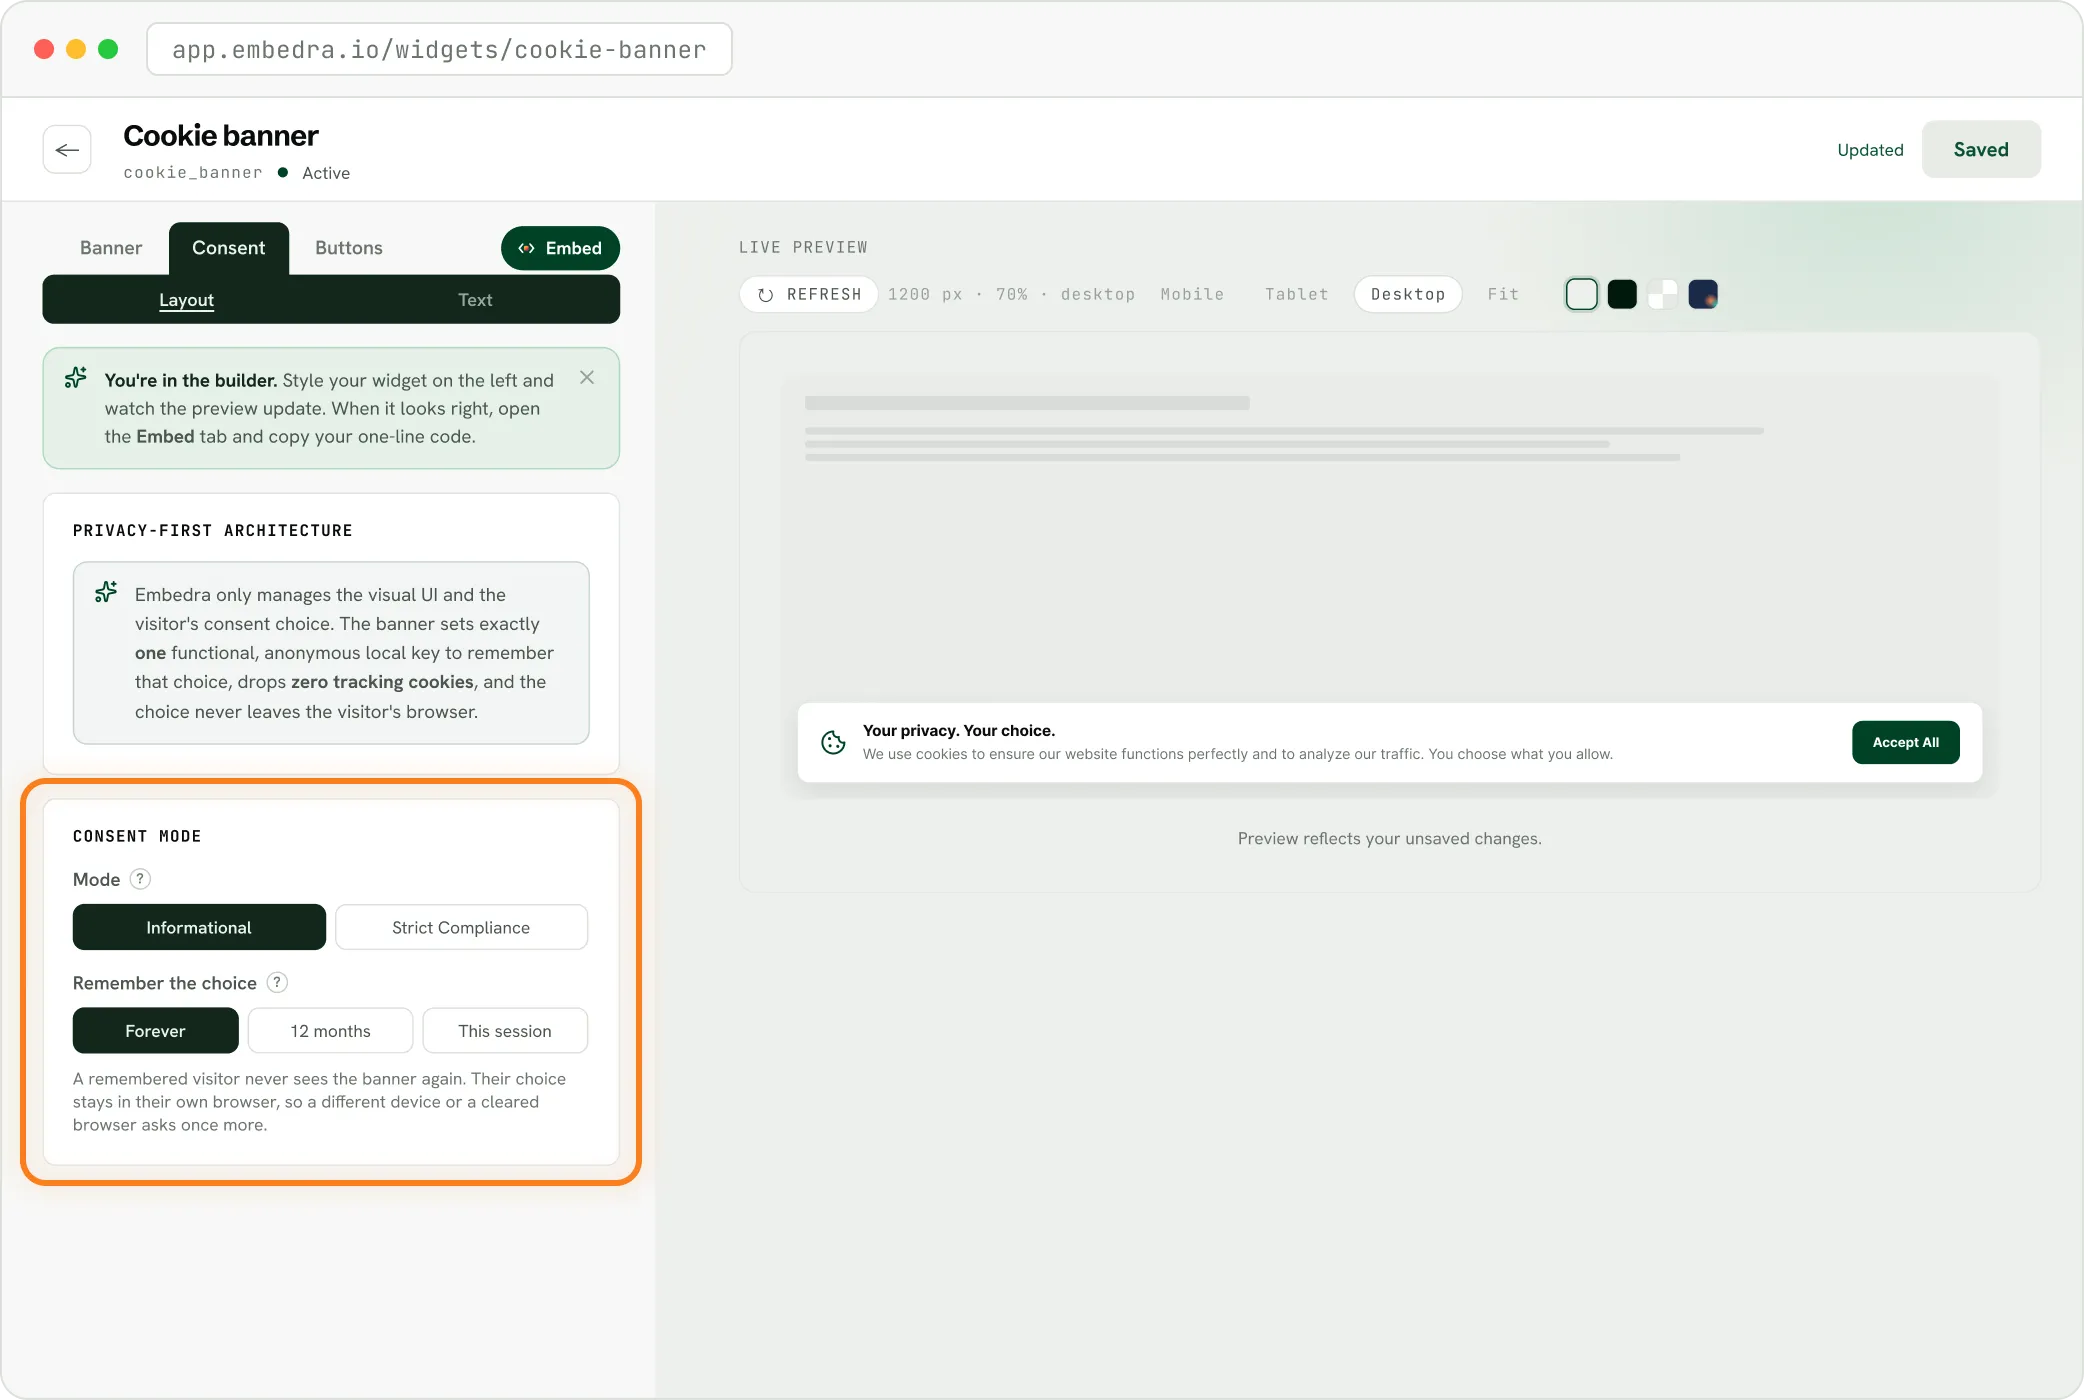Dismiss the builder tip with the X

587,377
